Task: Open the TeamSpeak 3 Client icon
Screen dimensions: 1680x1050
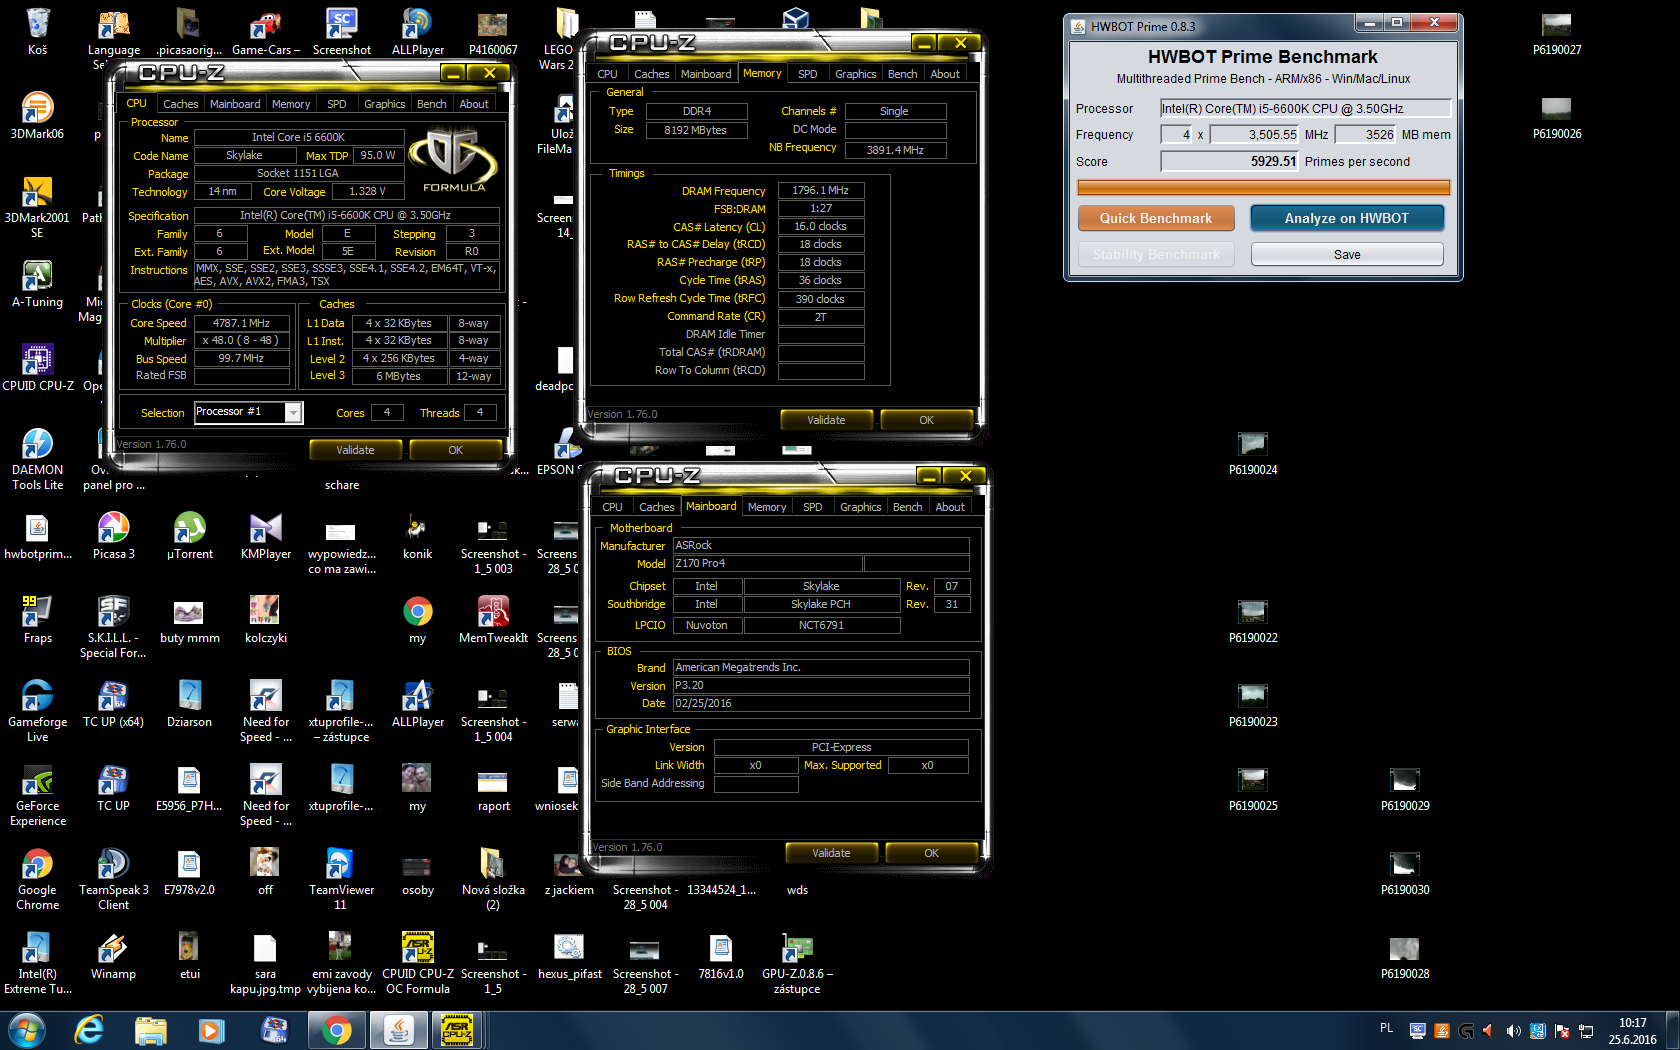Action: 113,879
